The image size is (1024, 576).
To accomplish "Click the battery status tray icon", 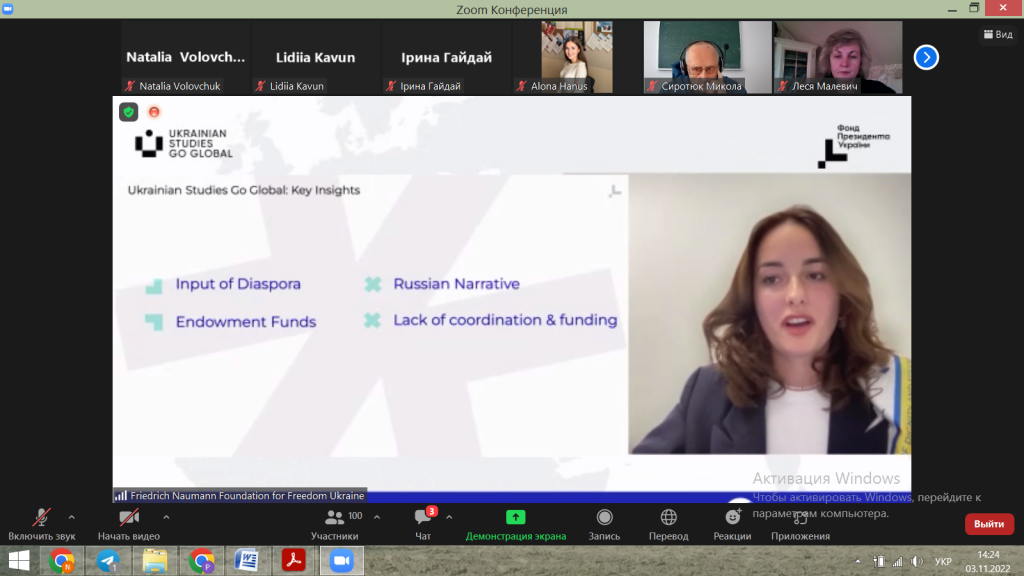I will (x=879, y=562).
